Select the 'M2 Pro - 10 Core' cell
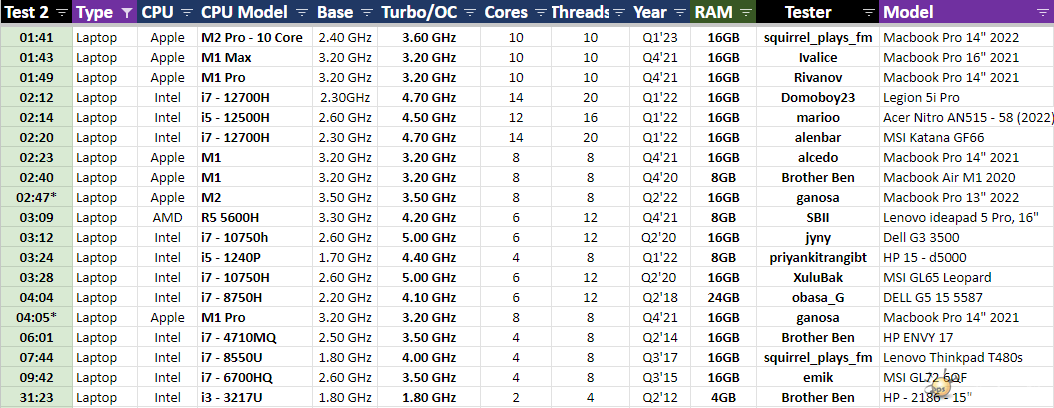The height and width of the screenshot is (408, 1054). coord(255,38)
